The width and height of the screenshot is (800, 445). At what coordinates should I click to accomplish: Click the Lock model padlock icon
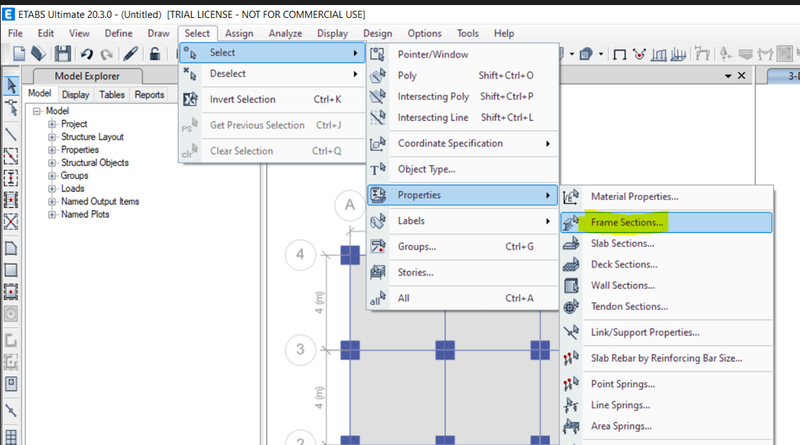155,54
